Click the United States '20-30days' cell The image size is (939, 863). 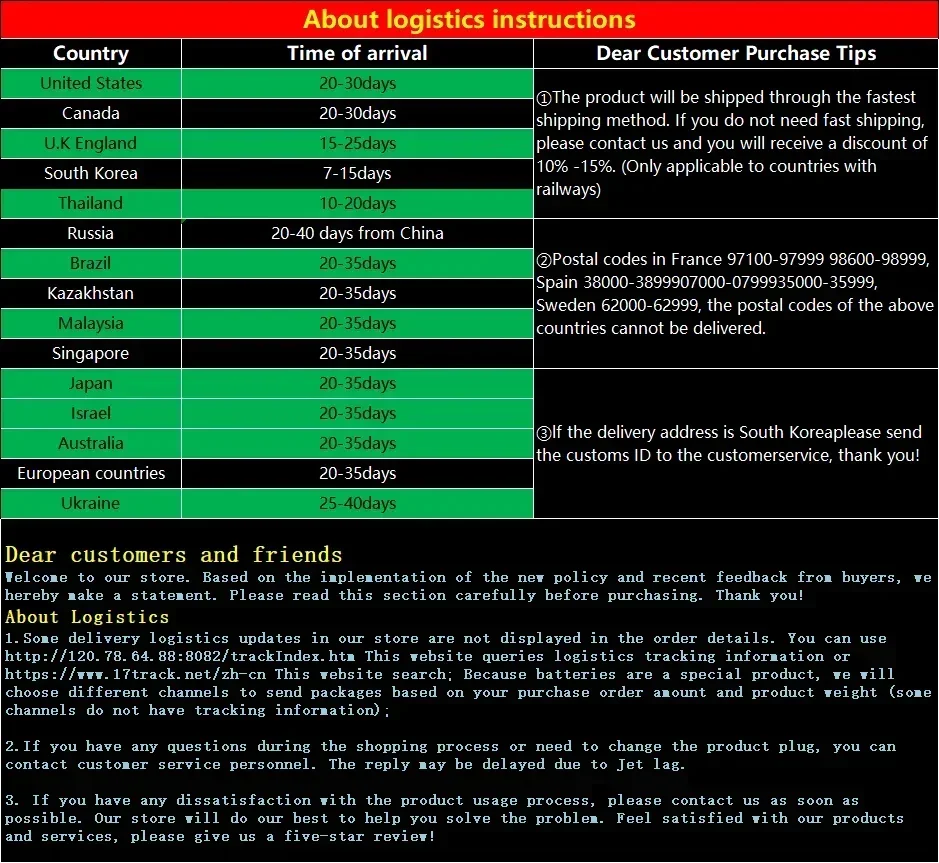[x=358, y=83]
